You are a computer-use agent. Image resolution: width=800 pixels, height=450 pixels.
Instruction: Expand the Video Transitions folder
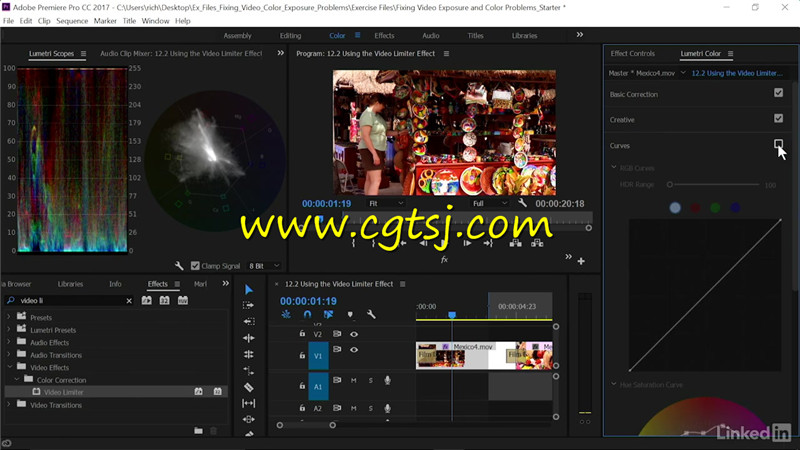8,405
